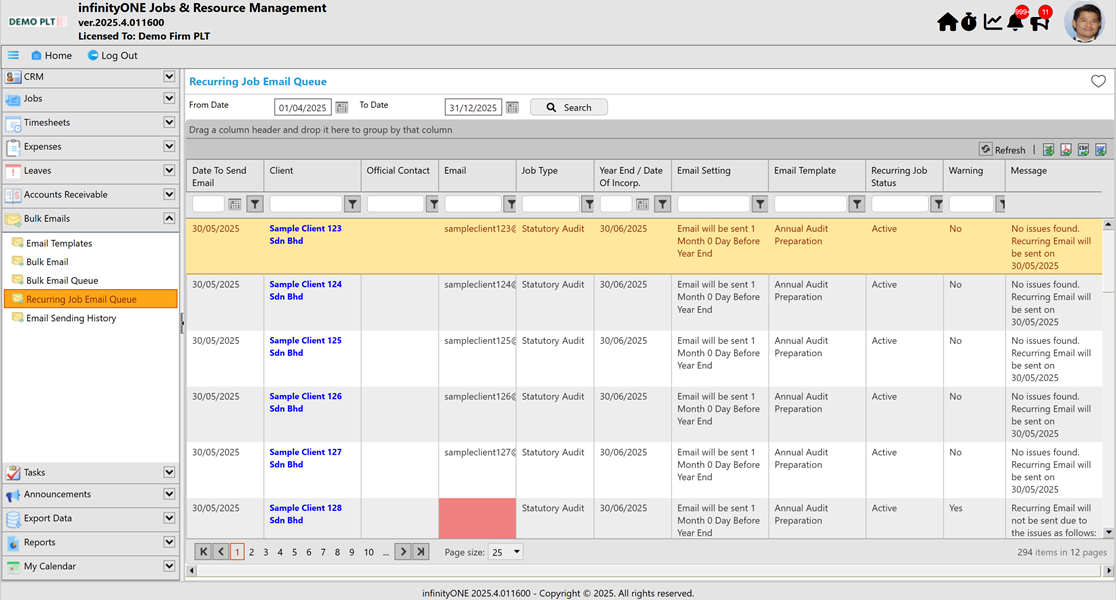Go to page 2 in the pagination bar
The width and height of the screenshot is (1116, 600).
click(251, 551)
